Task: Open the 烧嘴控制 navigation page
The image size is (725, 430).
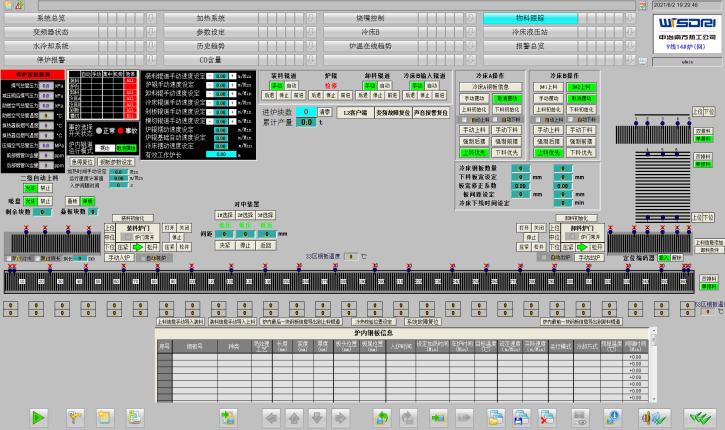Action: pos(370,18)
